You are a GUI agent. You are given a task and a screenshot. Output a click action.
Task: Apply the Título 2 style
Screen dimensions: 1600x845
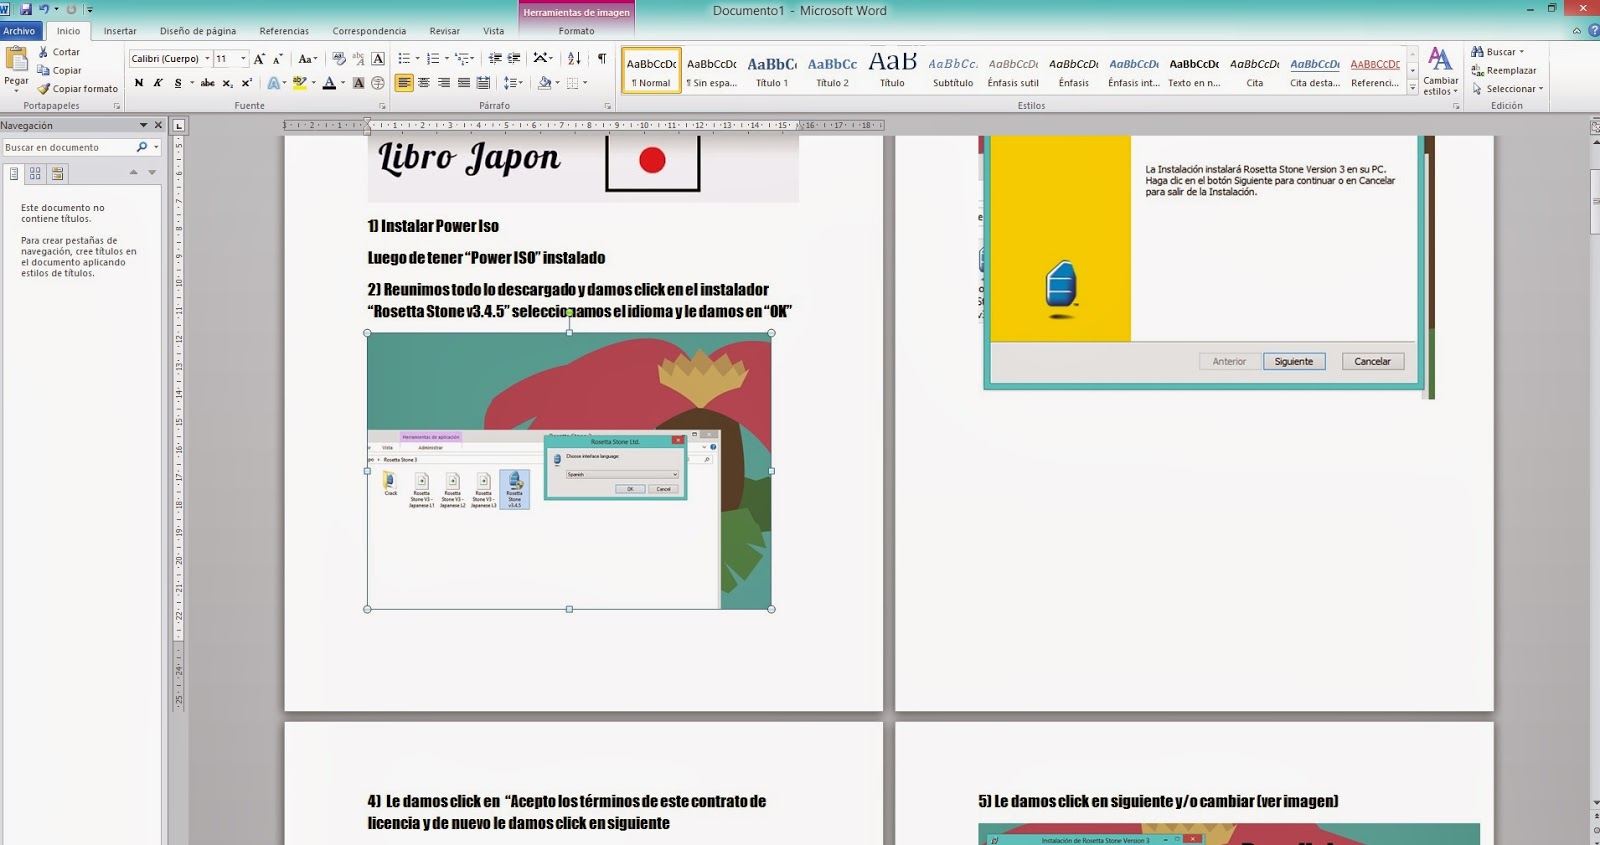832,70
